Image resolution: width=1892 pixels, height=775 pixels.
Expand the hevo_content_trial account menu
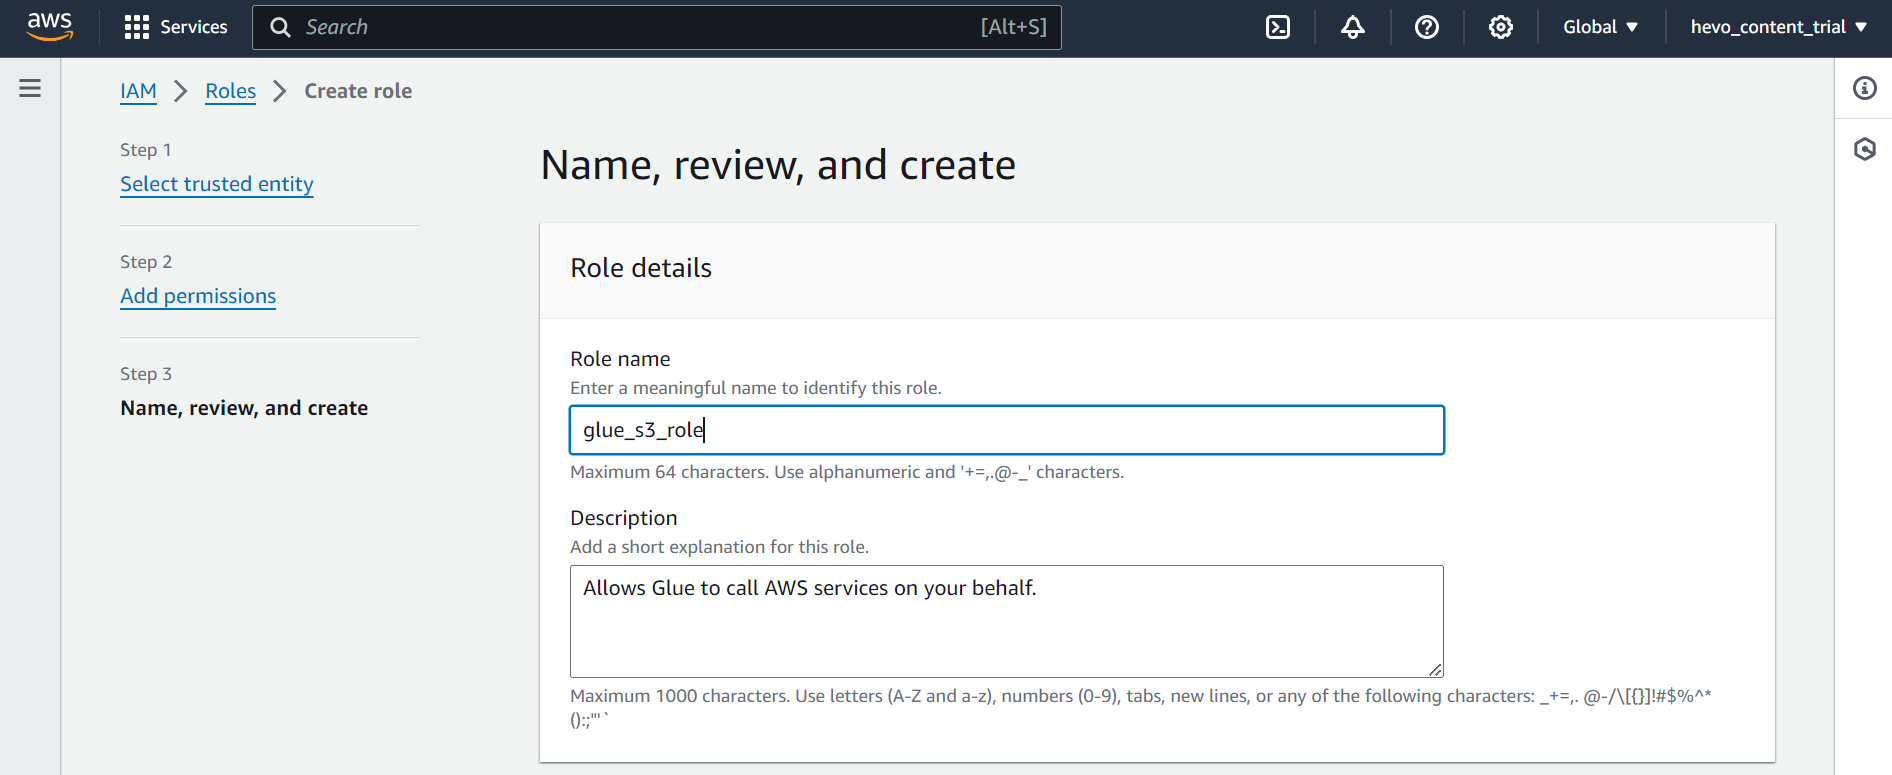tap(1779, 27)
